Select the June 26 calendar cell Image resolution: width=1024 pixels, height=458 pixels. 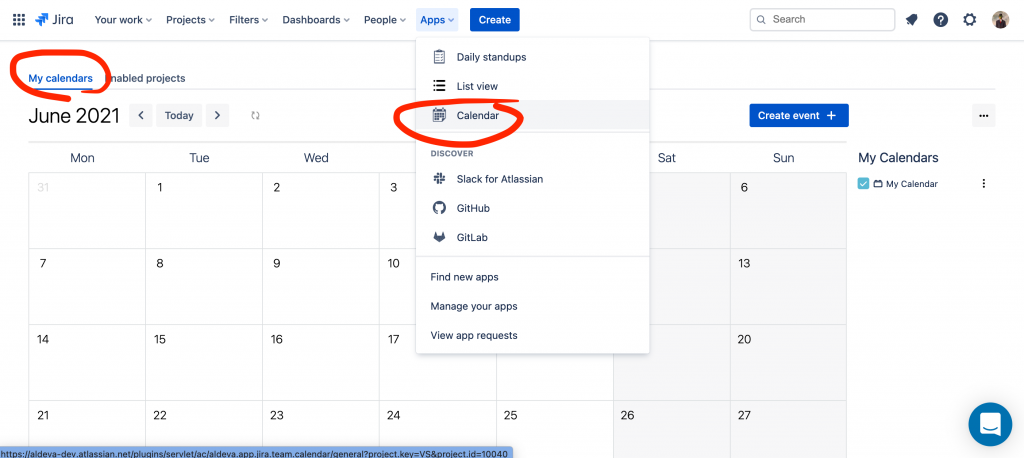671,429
